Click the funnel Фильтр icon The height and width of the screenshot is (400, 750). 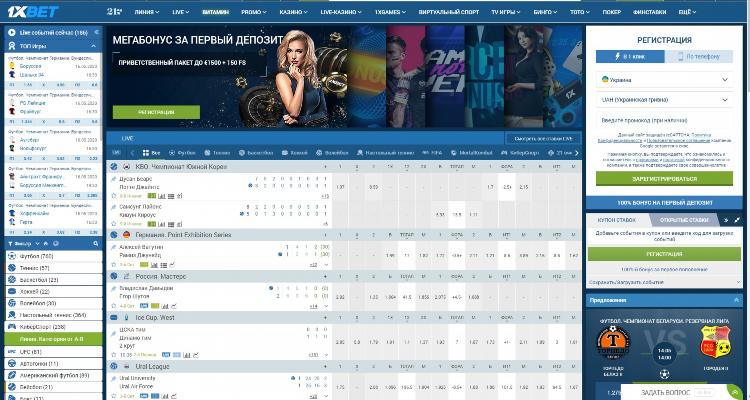11,244
